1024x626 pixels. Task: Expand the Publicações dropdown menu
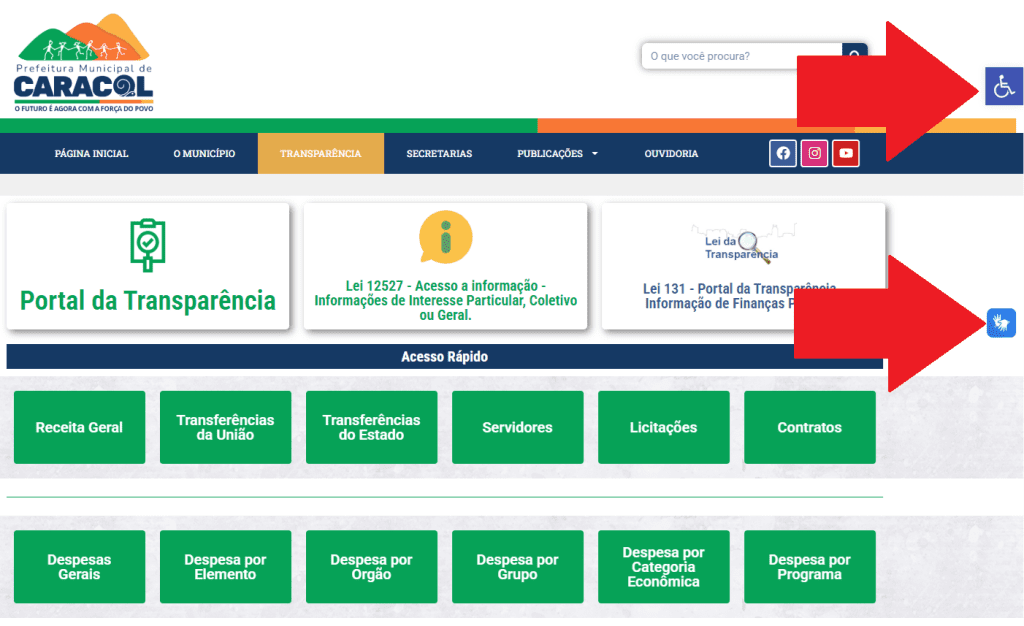click(557, 154)
